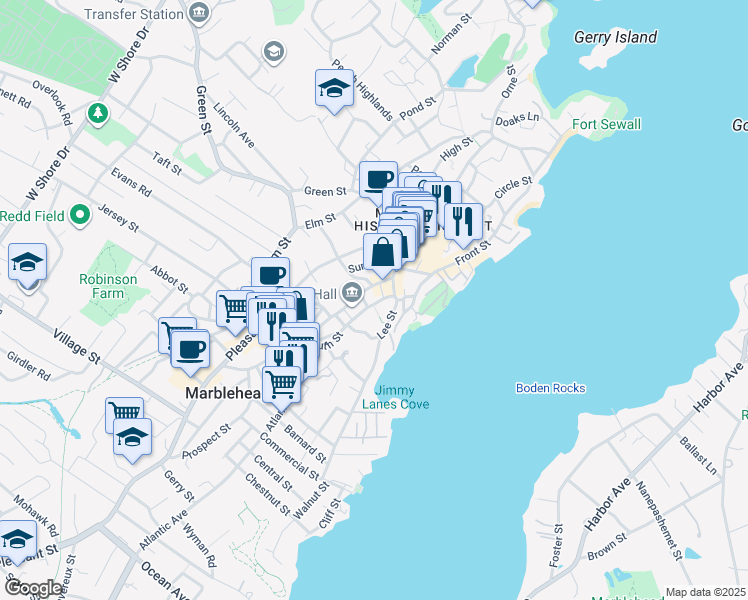The image size is (748, 600).
Task: Select the Jimmy Lanes Cove label
Action: (x=402, y=397)
